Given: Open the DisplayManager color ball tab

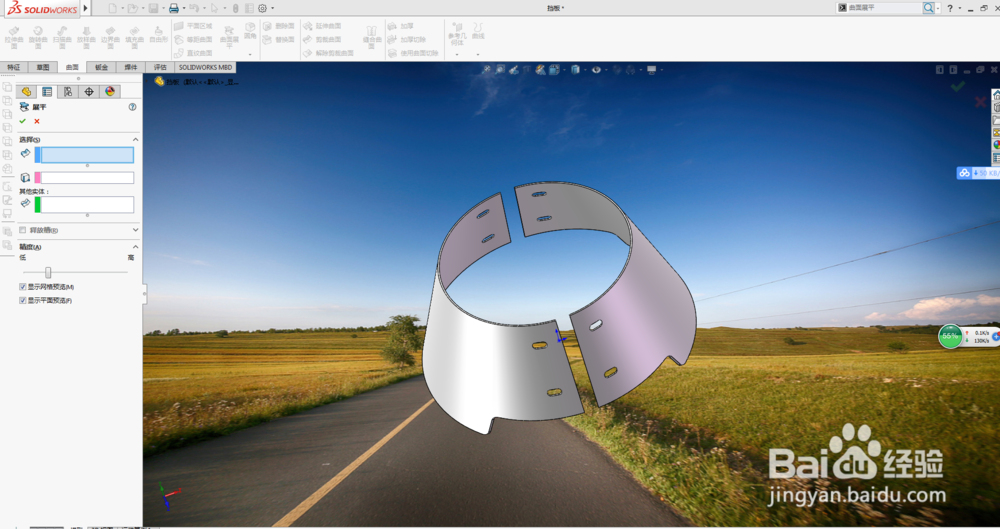Looking at the screenshot, I should point(110,92).
